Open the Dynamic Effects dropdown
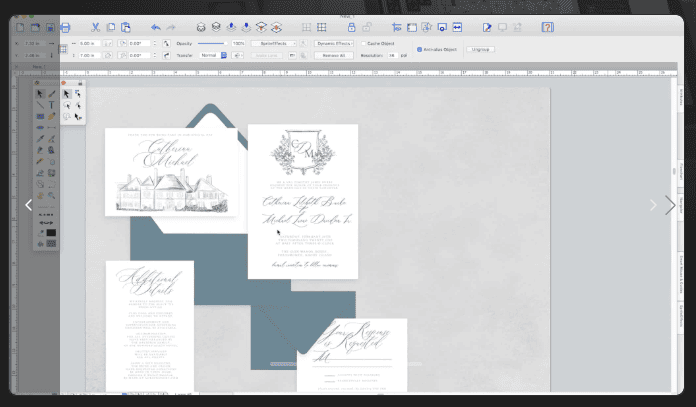This screenshot has height=407, width=696. (x=334, y=43)
